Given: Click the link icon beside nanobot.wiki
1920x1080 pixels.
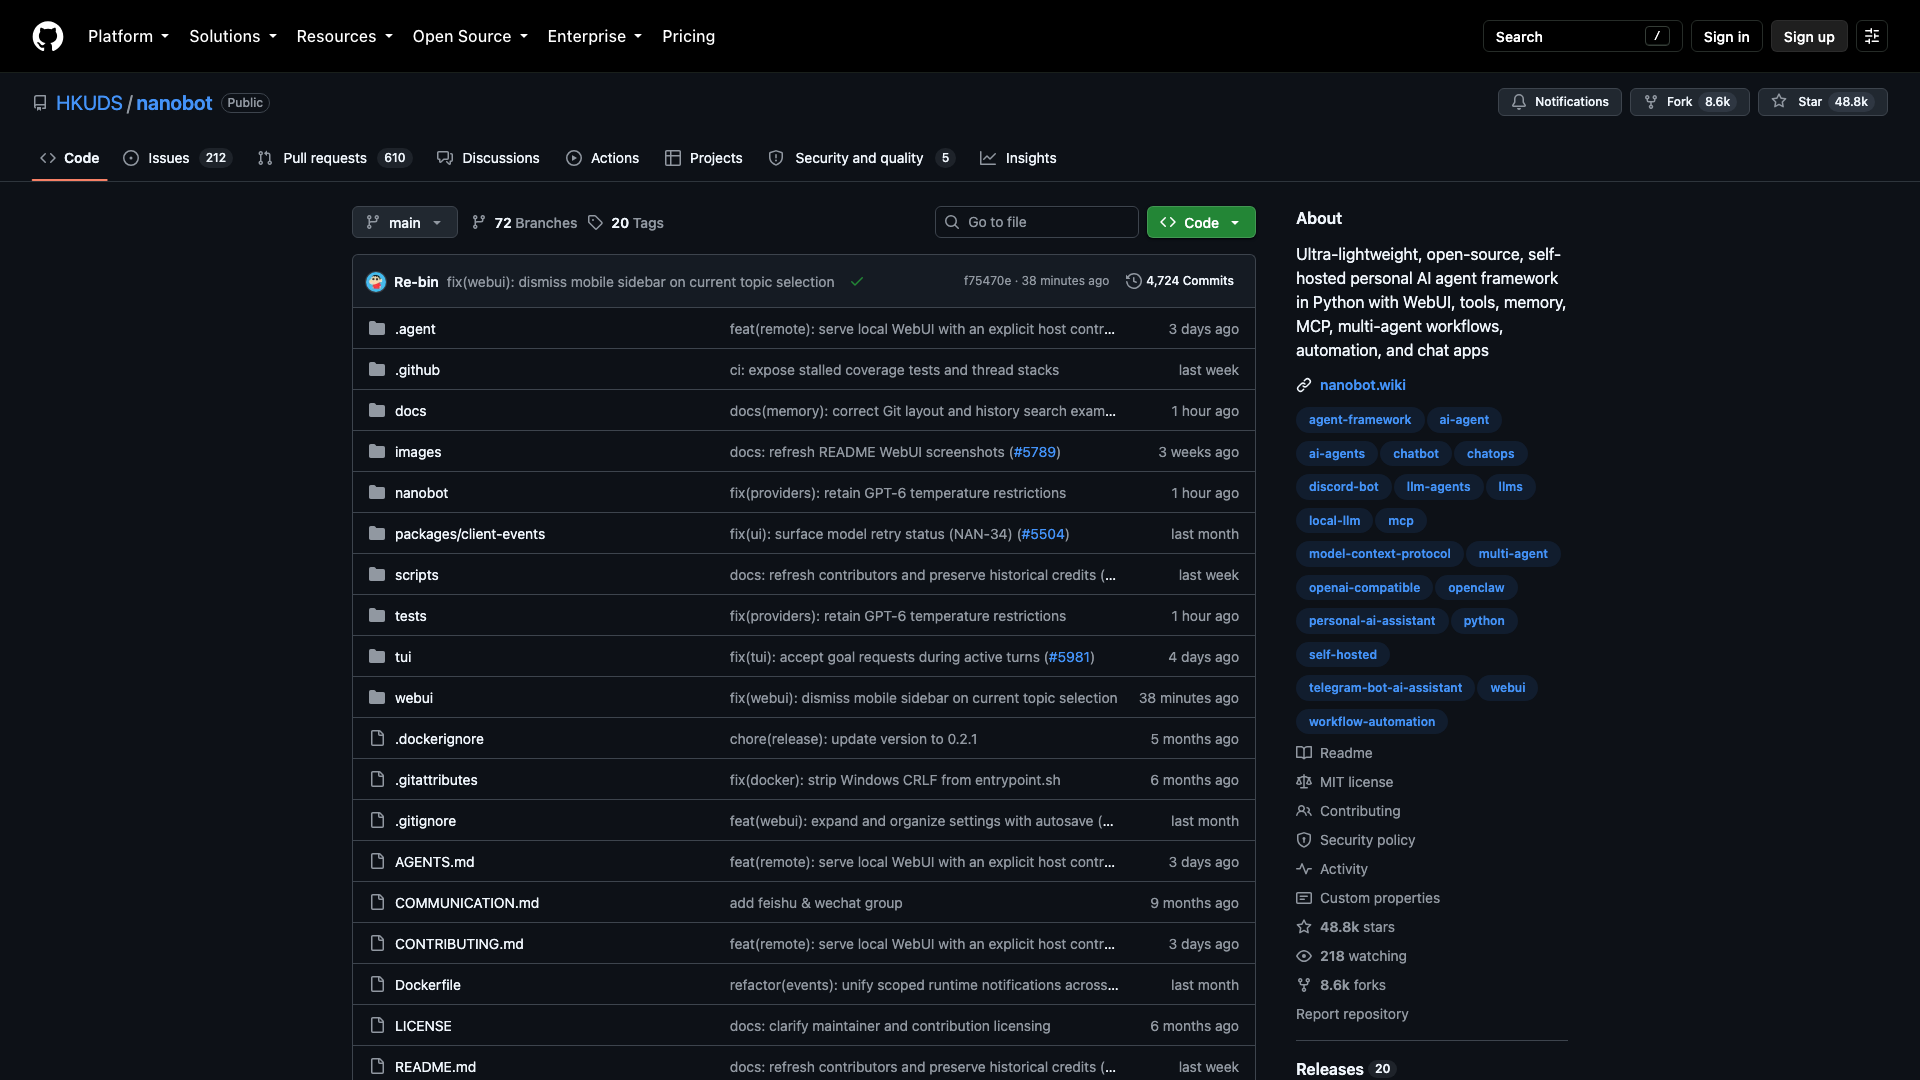Looking at the screenshot, I should (x=1304, y=385).
